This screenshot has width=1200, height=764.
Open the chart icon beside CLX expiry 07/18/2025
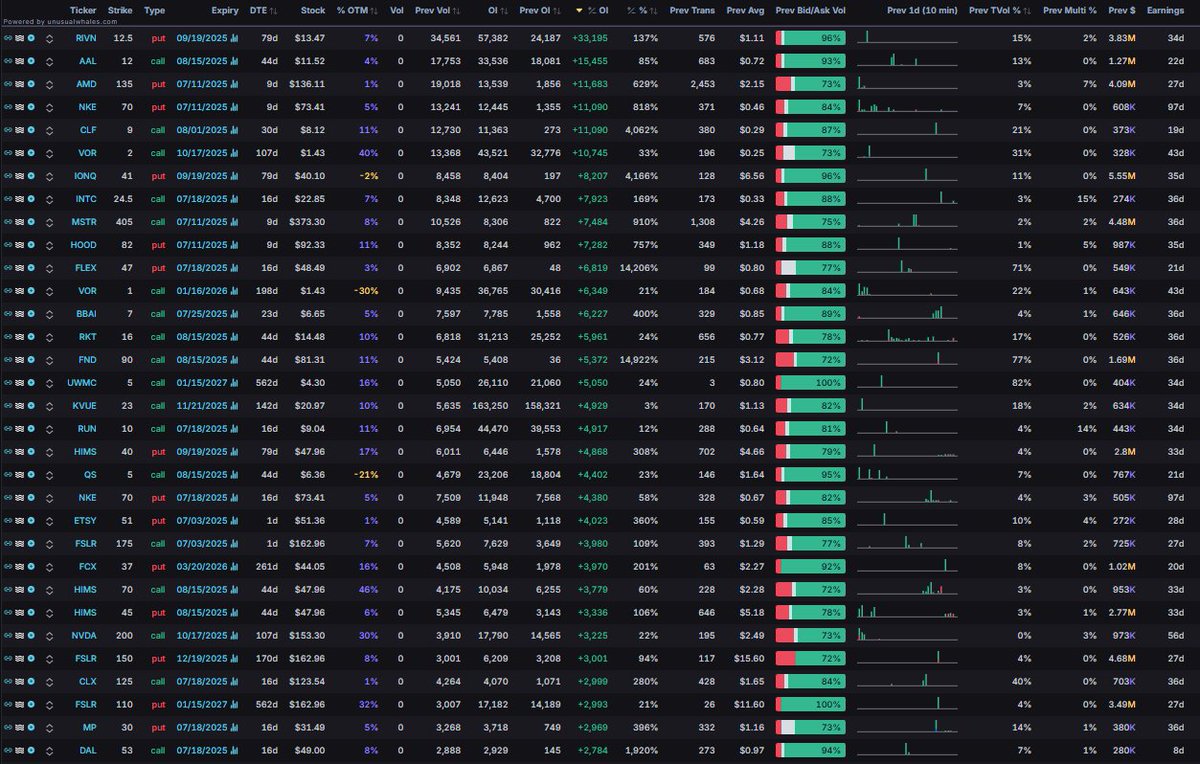pos(234,681)
